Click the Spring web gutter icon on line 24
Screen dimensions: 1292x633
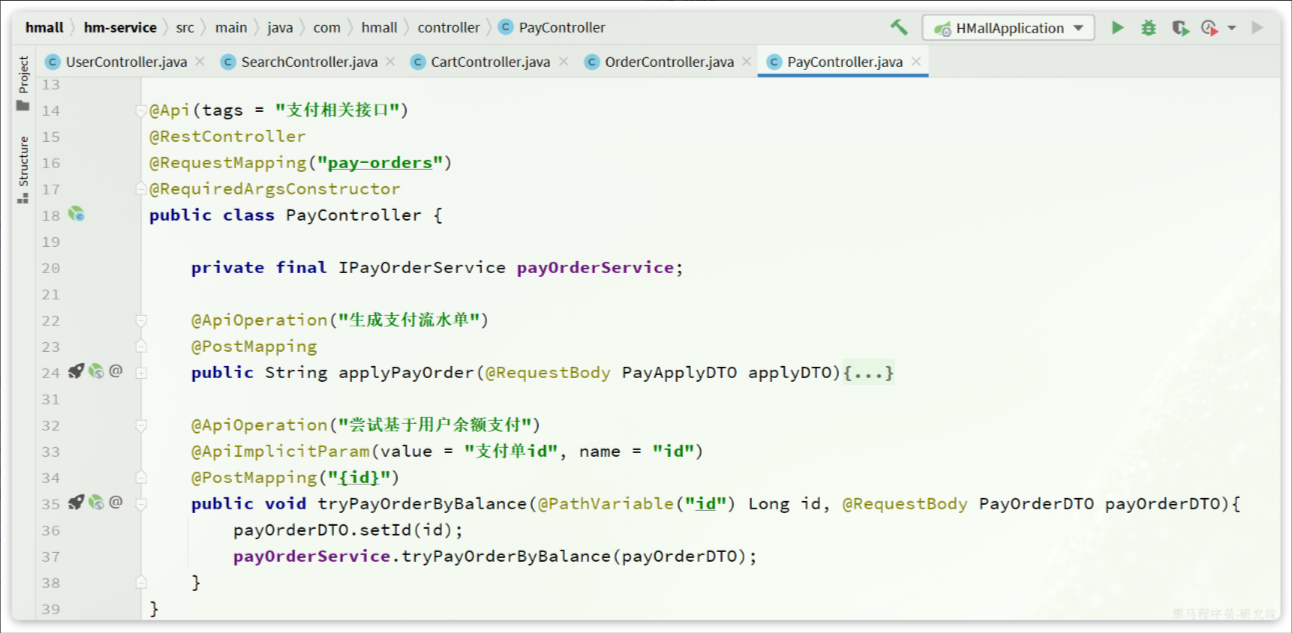point(96,371)
